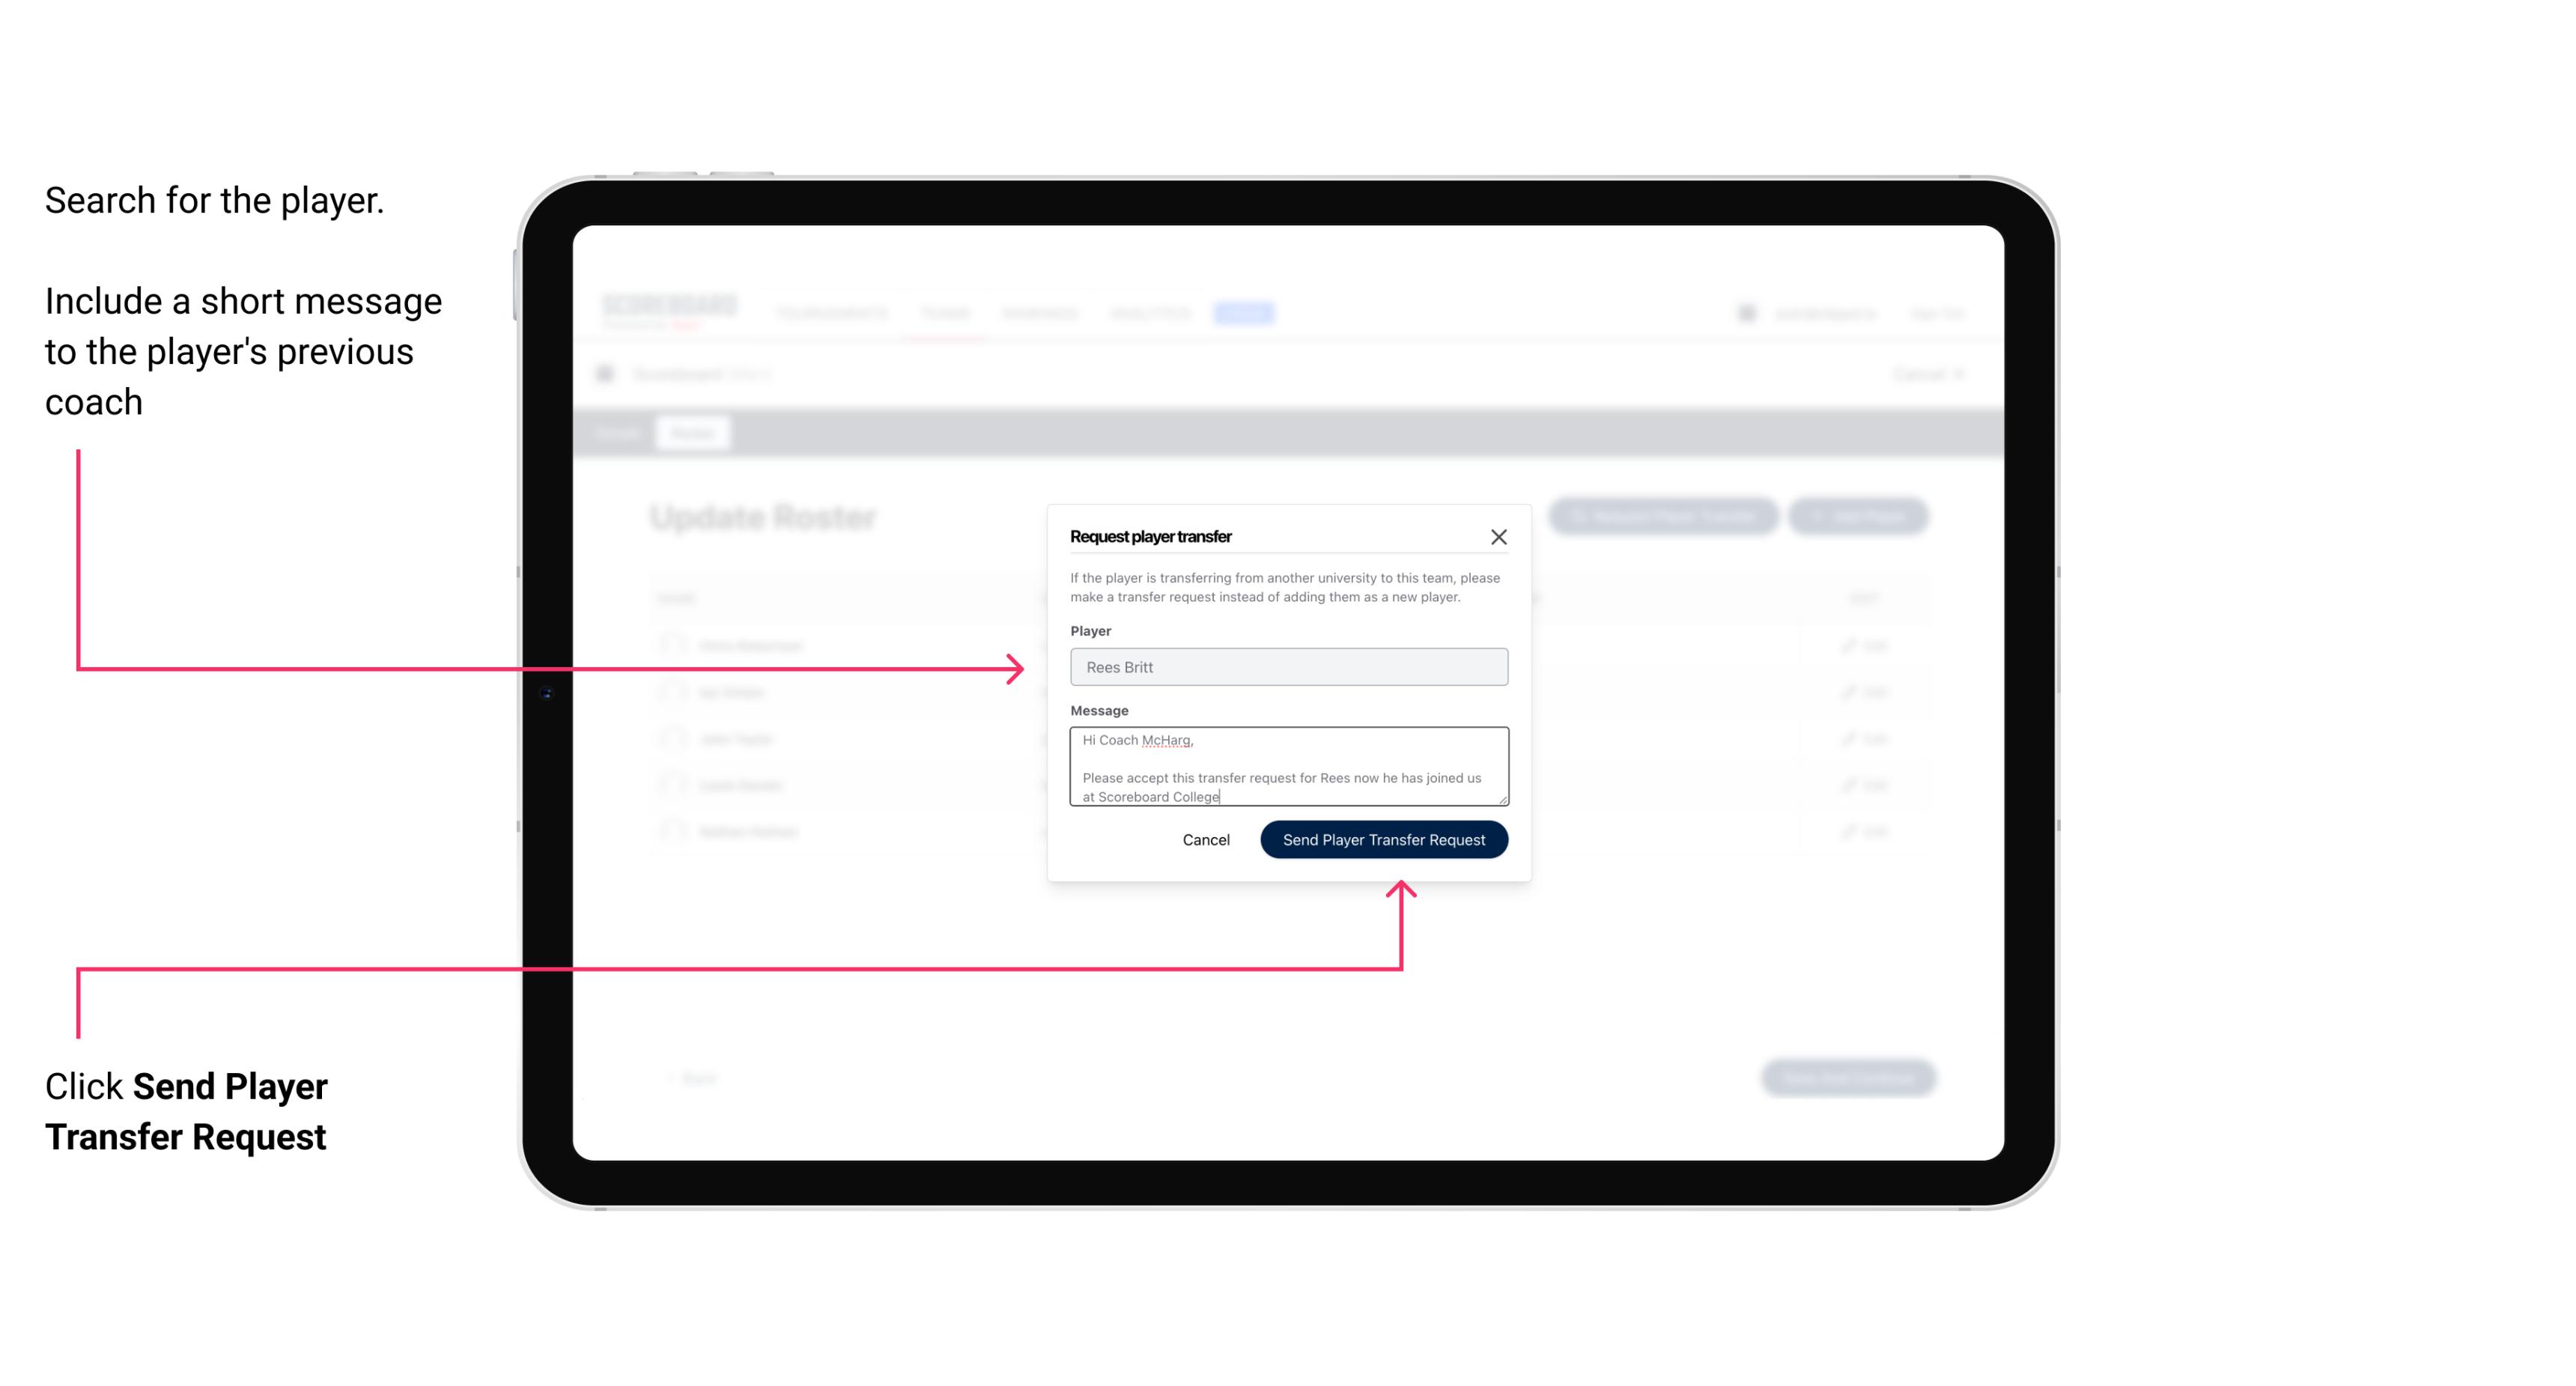Click the Cancel button in dialog
Viewport: 2576px width, 1386px height.
click(x=1205, y=838)
